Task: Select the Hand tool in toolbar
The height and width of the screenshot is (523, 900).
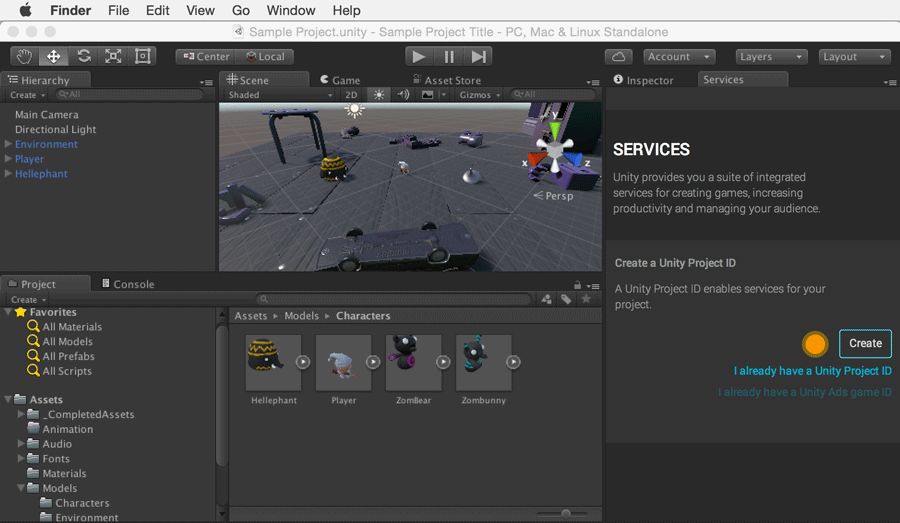Action: [24, 57]
